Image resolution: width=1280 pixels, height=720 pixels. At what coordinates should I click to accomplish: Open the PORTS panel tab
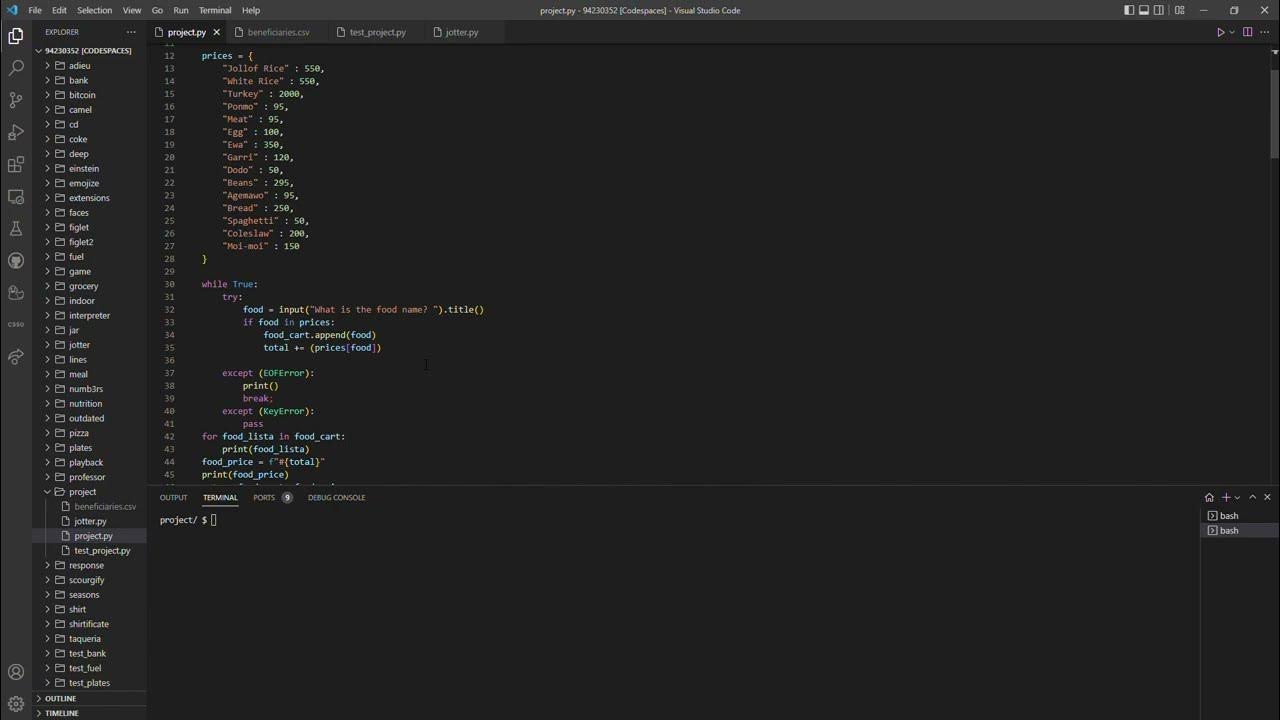point(264,497)
